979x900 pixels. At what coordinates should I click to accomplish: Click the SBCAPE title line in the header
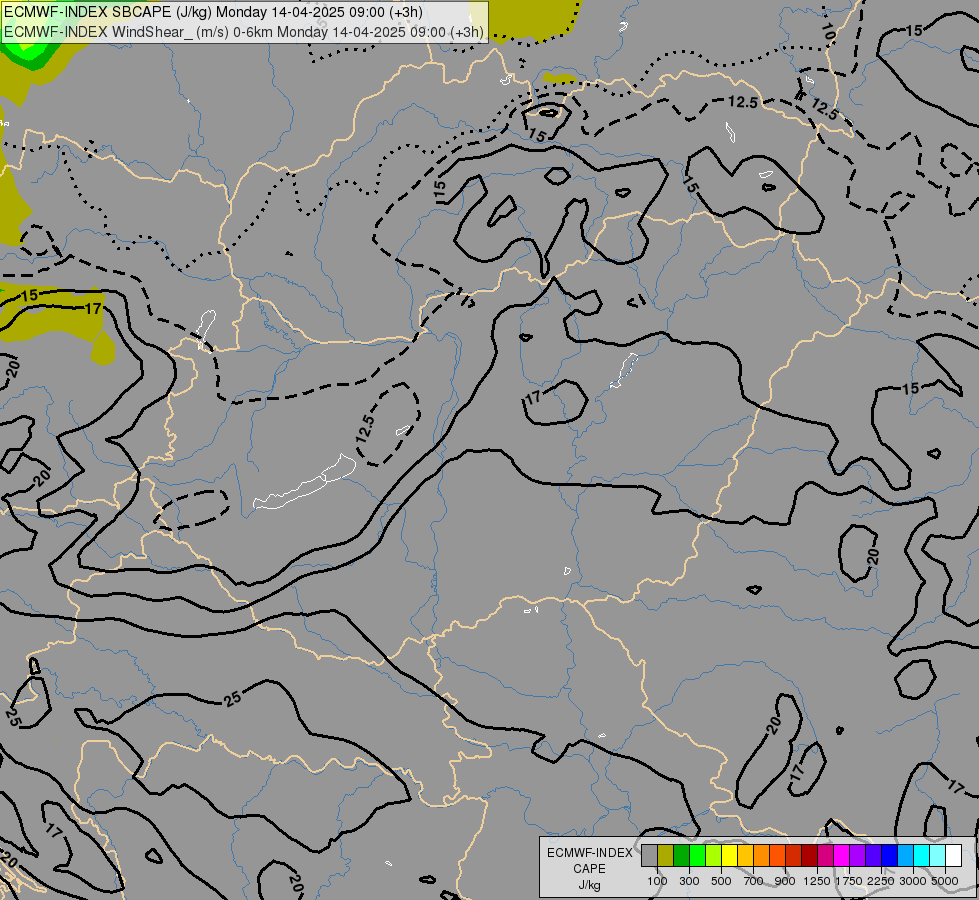pyautogui.click(x=214, y=12)
